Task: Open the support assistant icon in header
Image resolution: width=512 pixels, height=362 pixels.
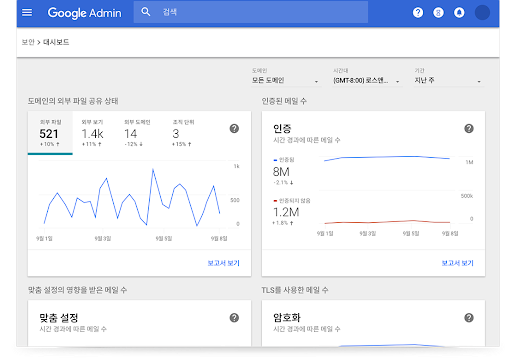Action: [438, 13]
